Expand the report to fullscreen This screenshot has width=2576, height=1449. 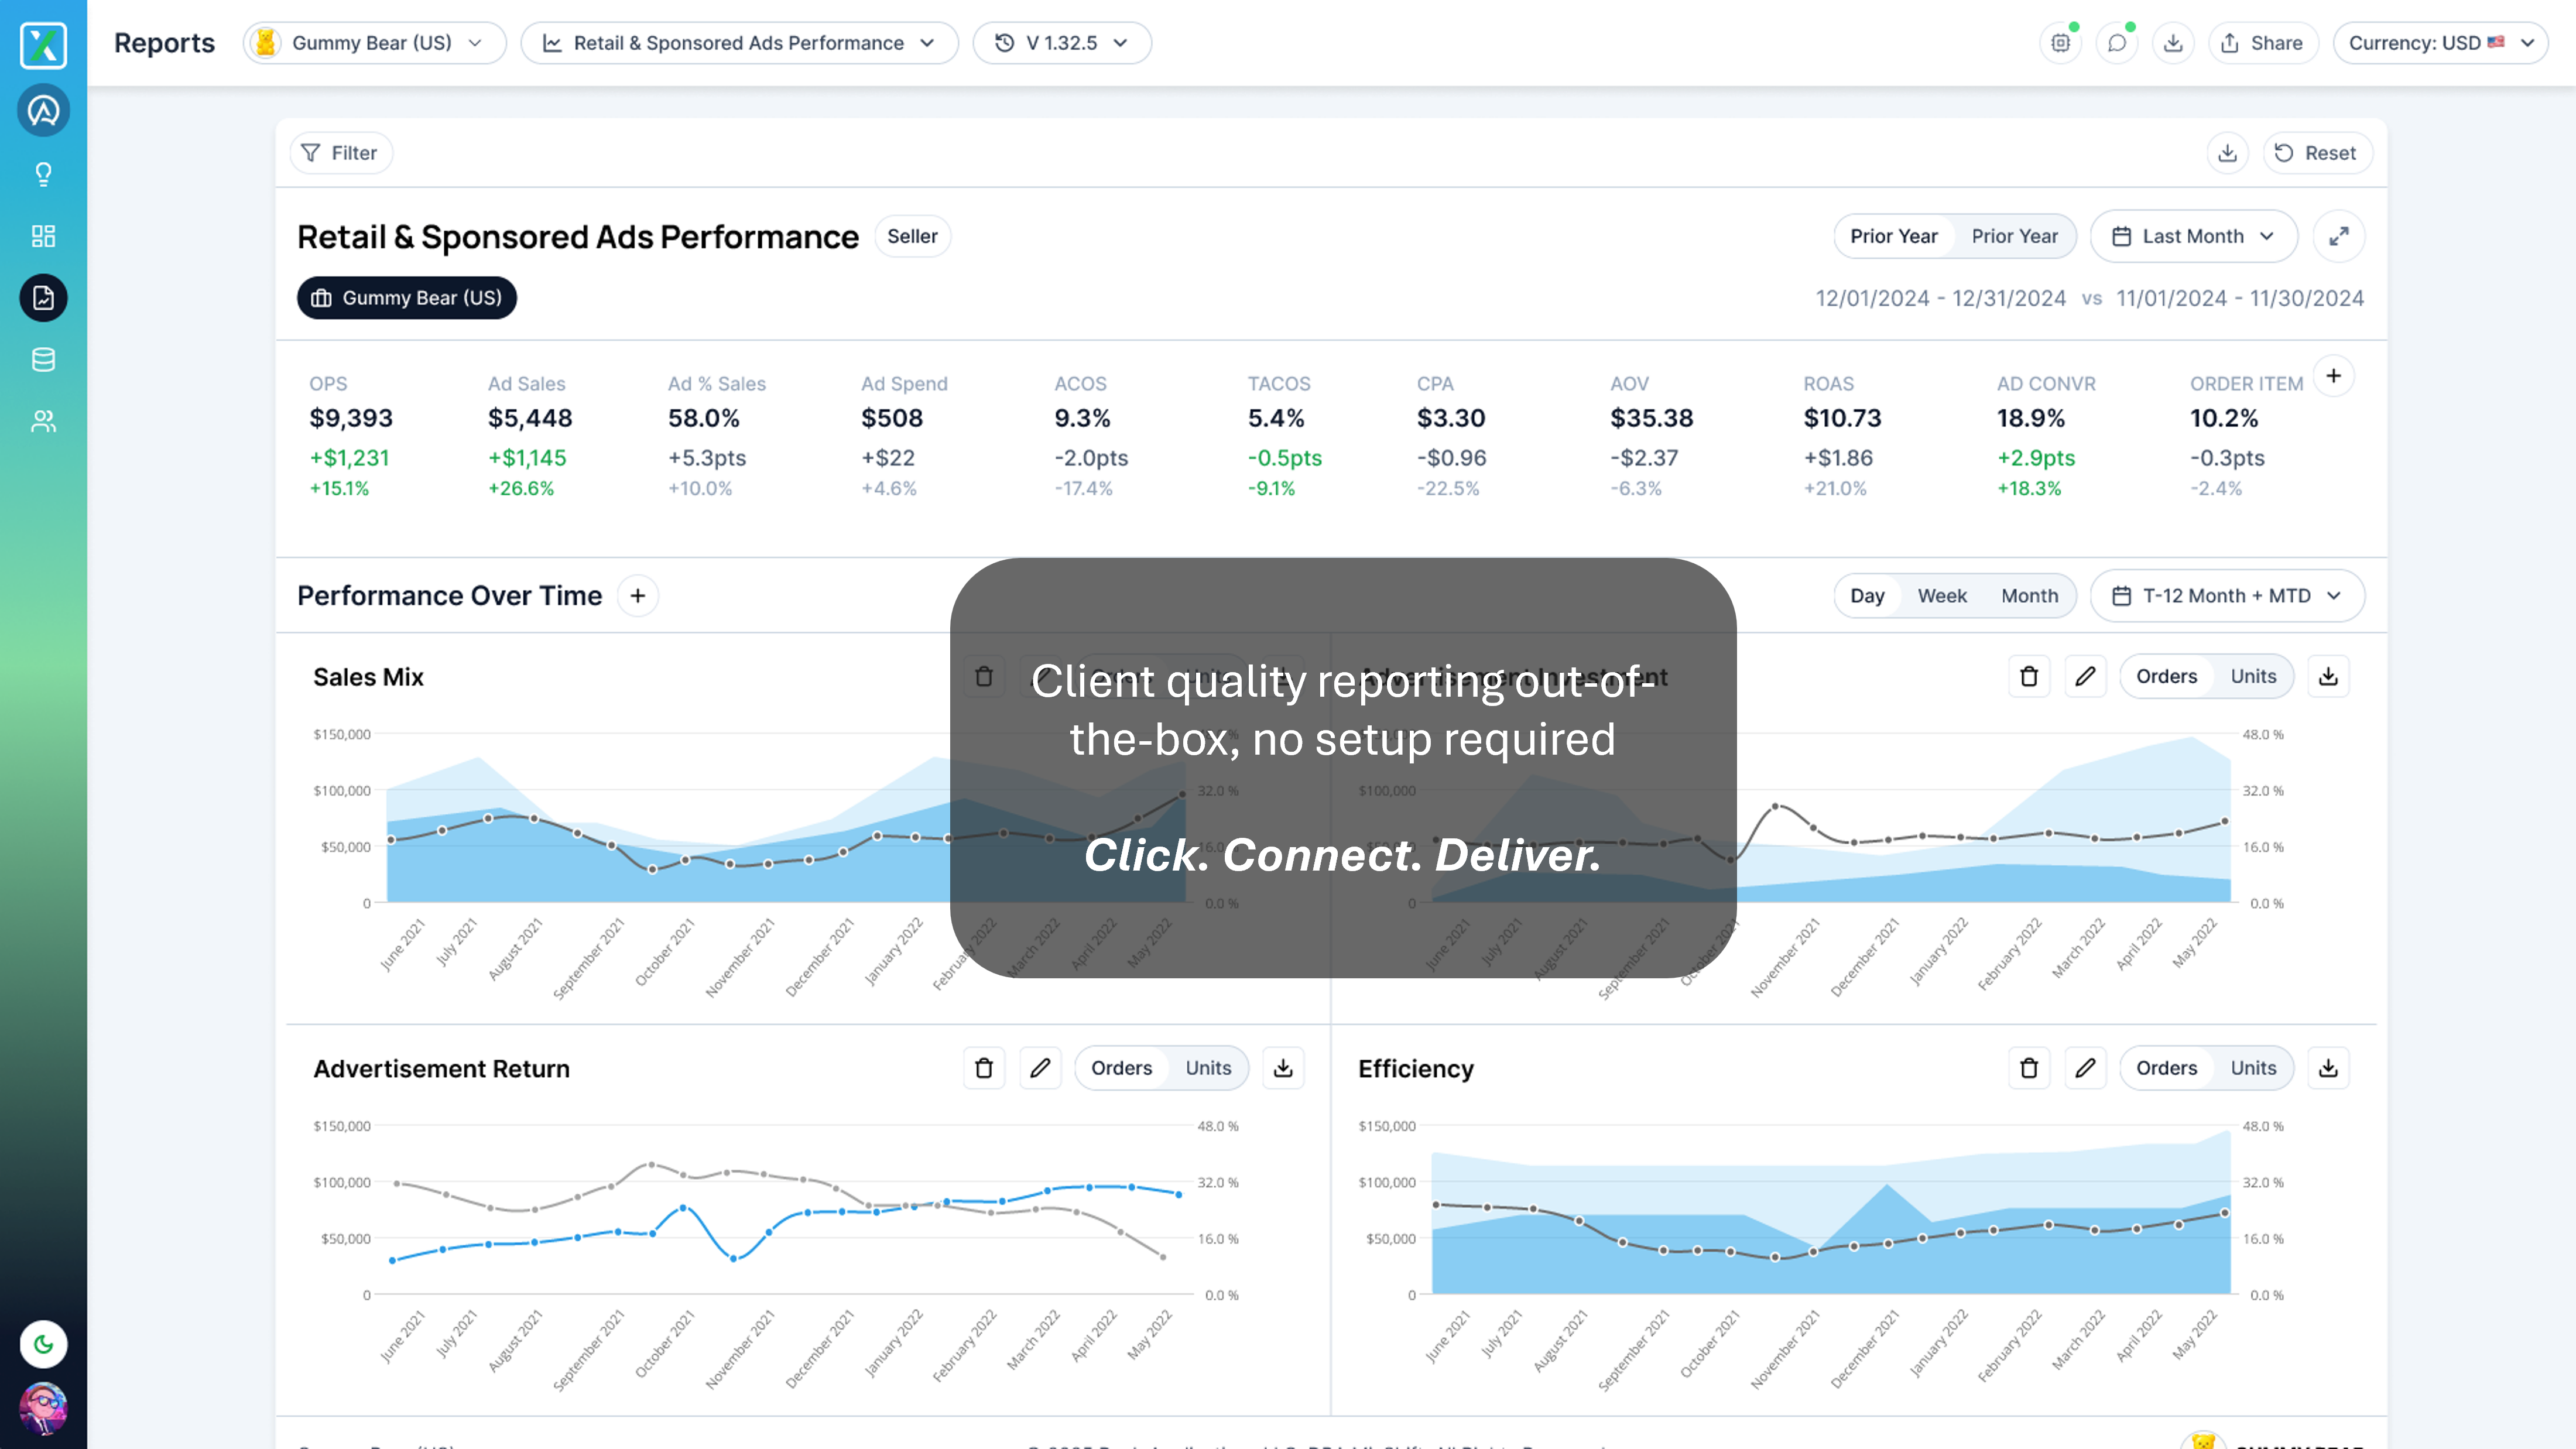pos(2339,236)
